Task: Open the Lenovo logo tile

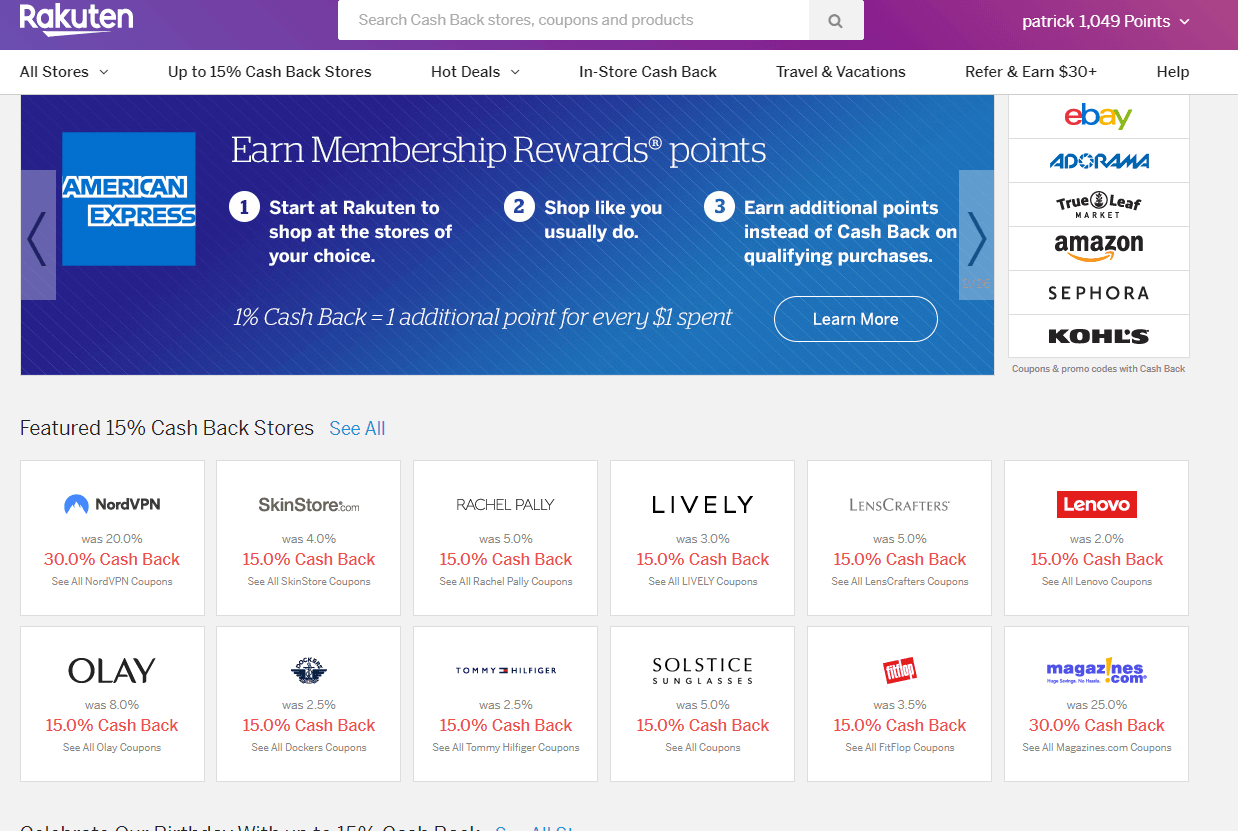Action: pos(1096,505)
